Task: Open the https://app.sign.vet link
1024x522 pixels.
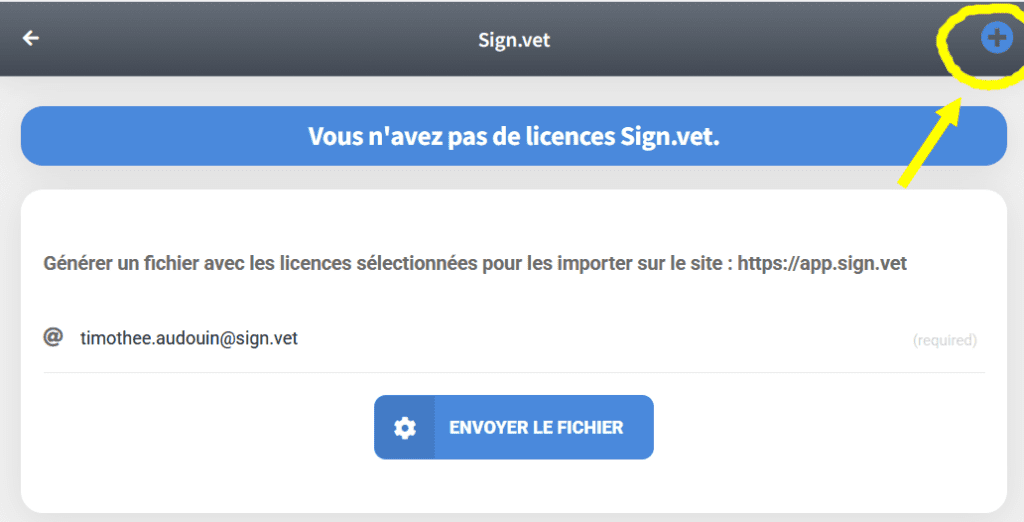Action: (822, 264)
